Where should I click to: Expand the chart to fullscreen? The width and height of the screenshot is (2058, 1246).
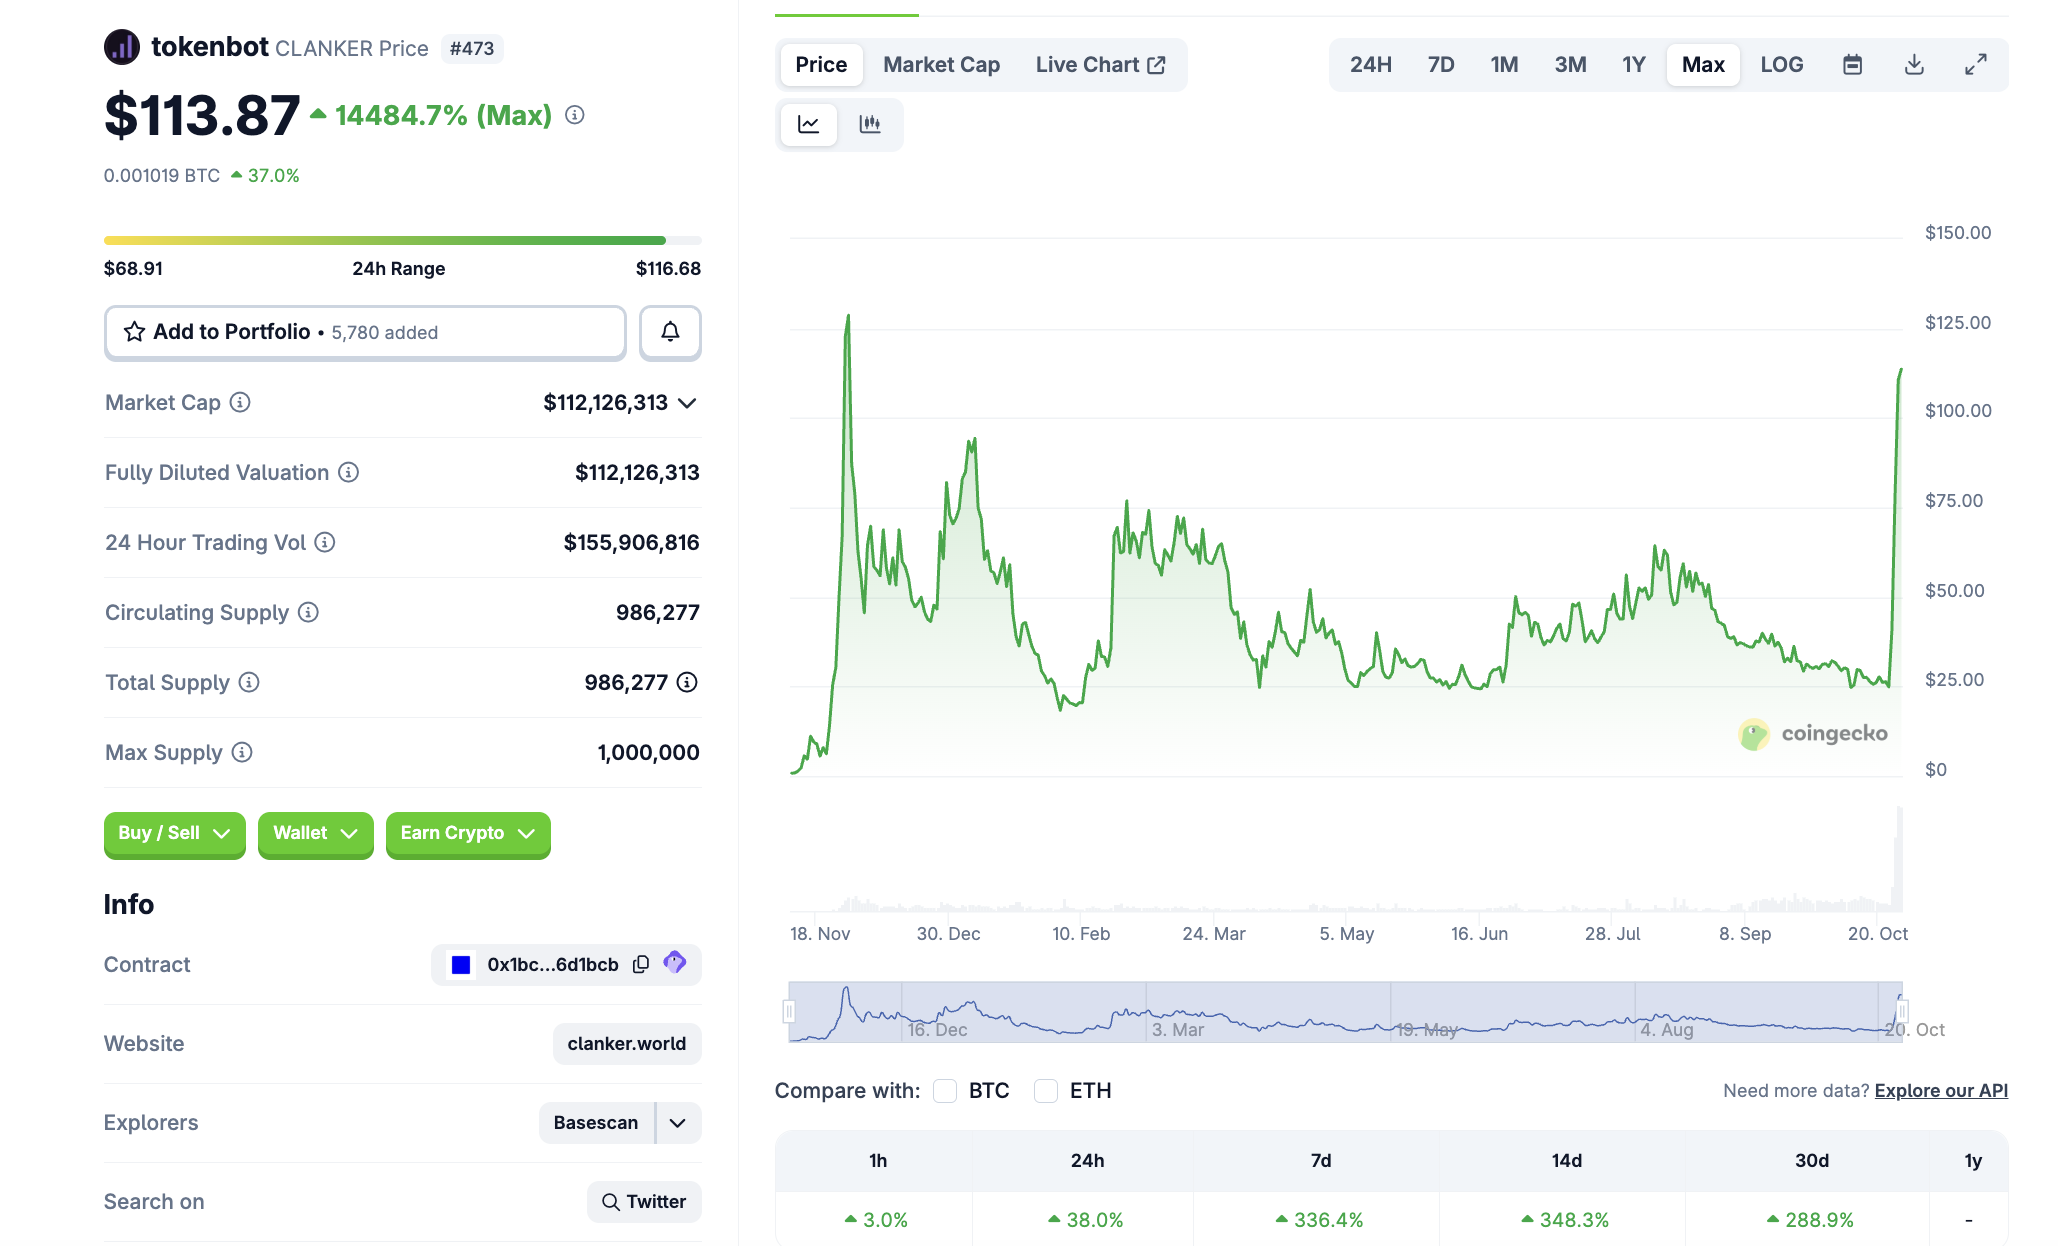pos(1975,65)
